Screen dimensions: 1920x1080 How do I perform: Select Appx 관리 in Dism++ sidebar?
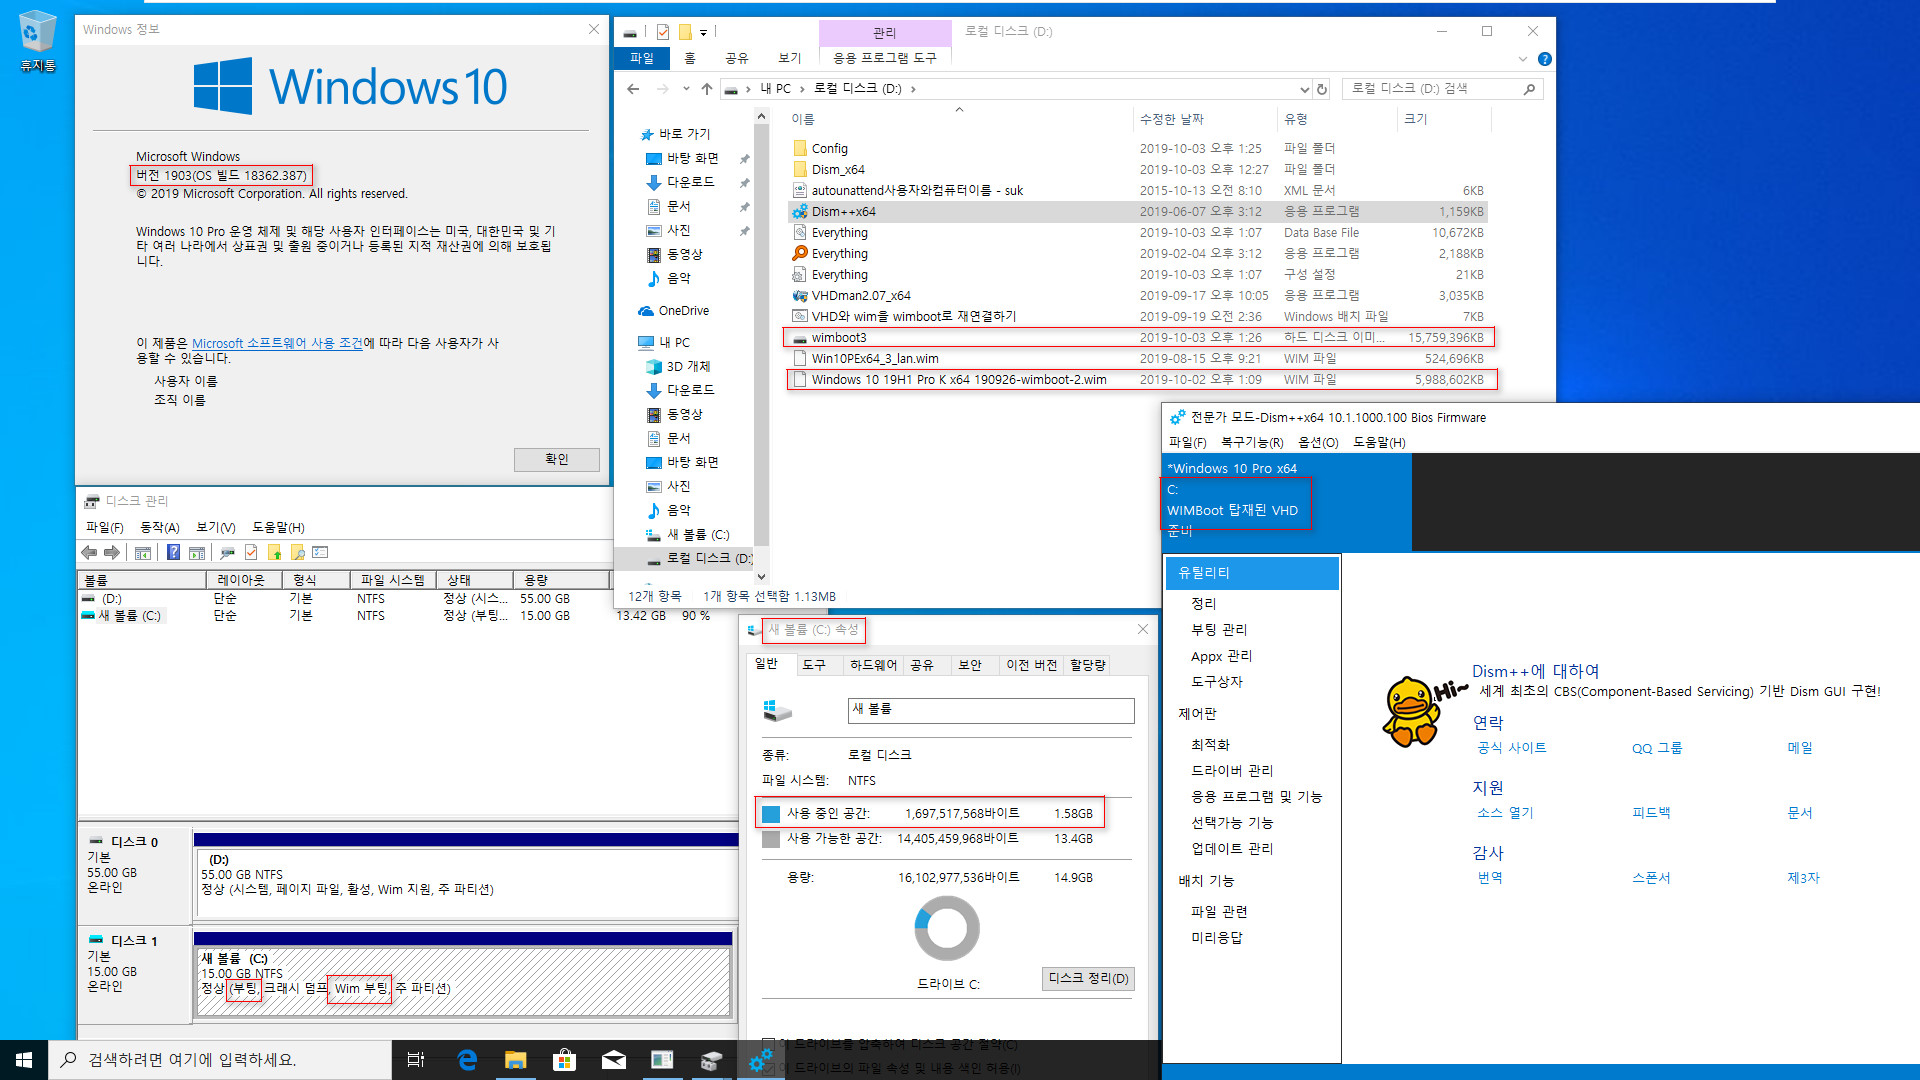[1221, 656]
